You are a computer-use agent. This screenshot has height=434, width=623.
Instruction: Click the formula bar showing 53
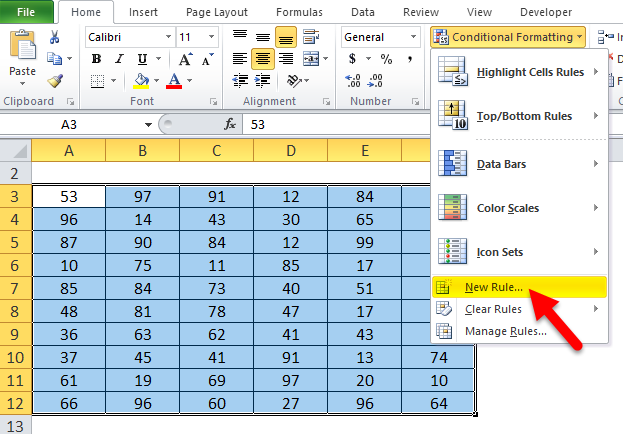coord(337,124)
